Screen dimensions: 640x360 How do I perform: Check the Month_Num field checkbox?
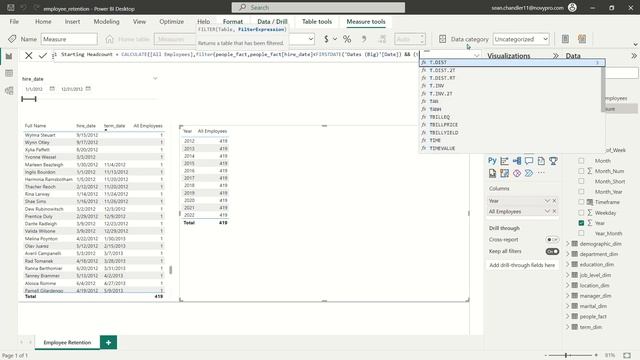point(581,171)
